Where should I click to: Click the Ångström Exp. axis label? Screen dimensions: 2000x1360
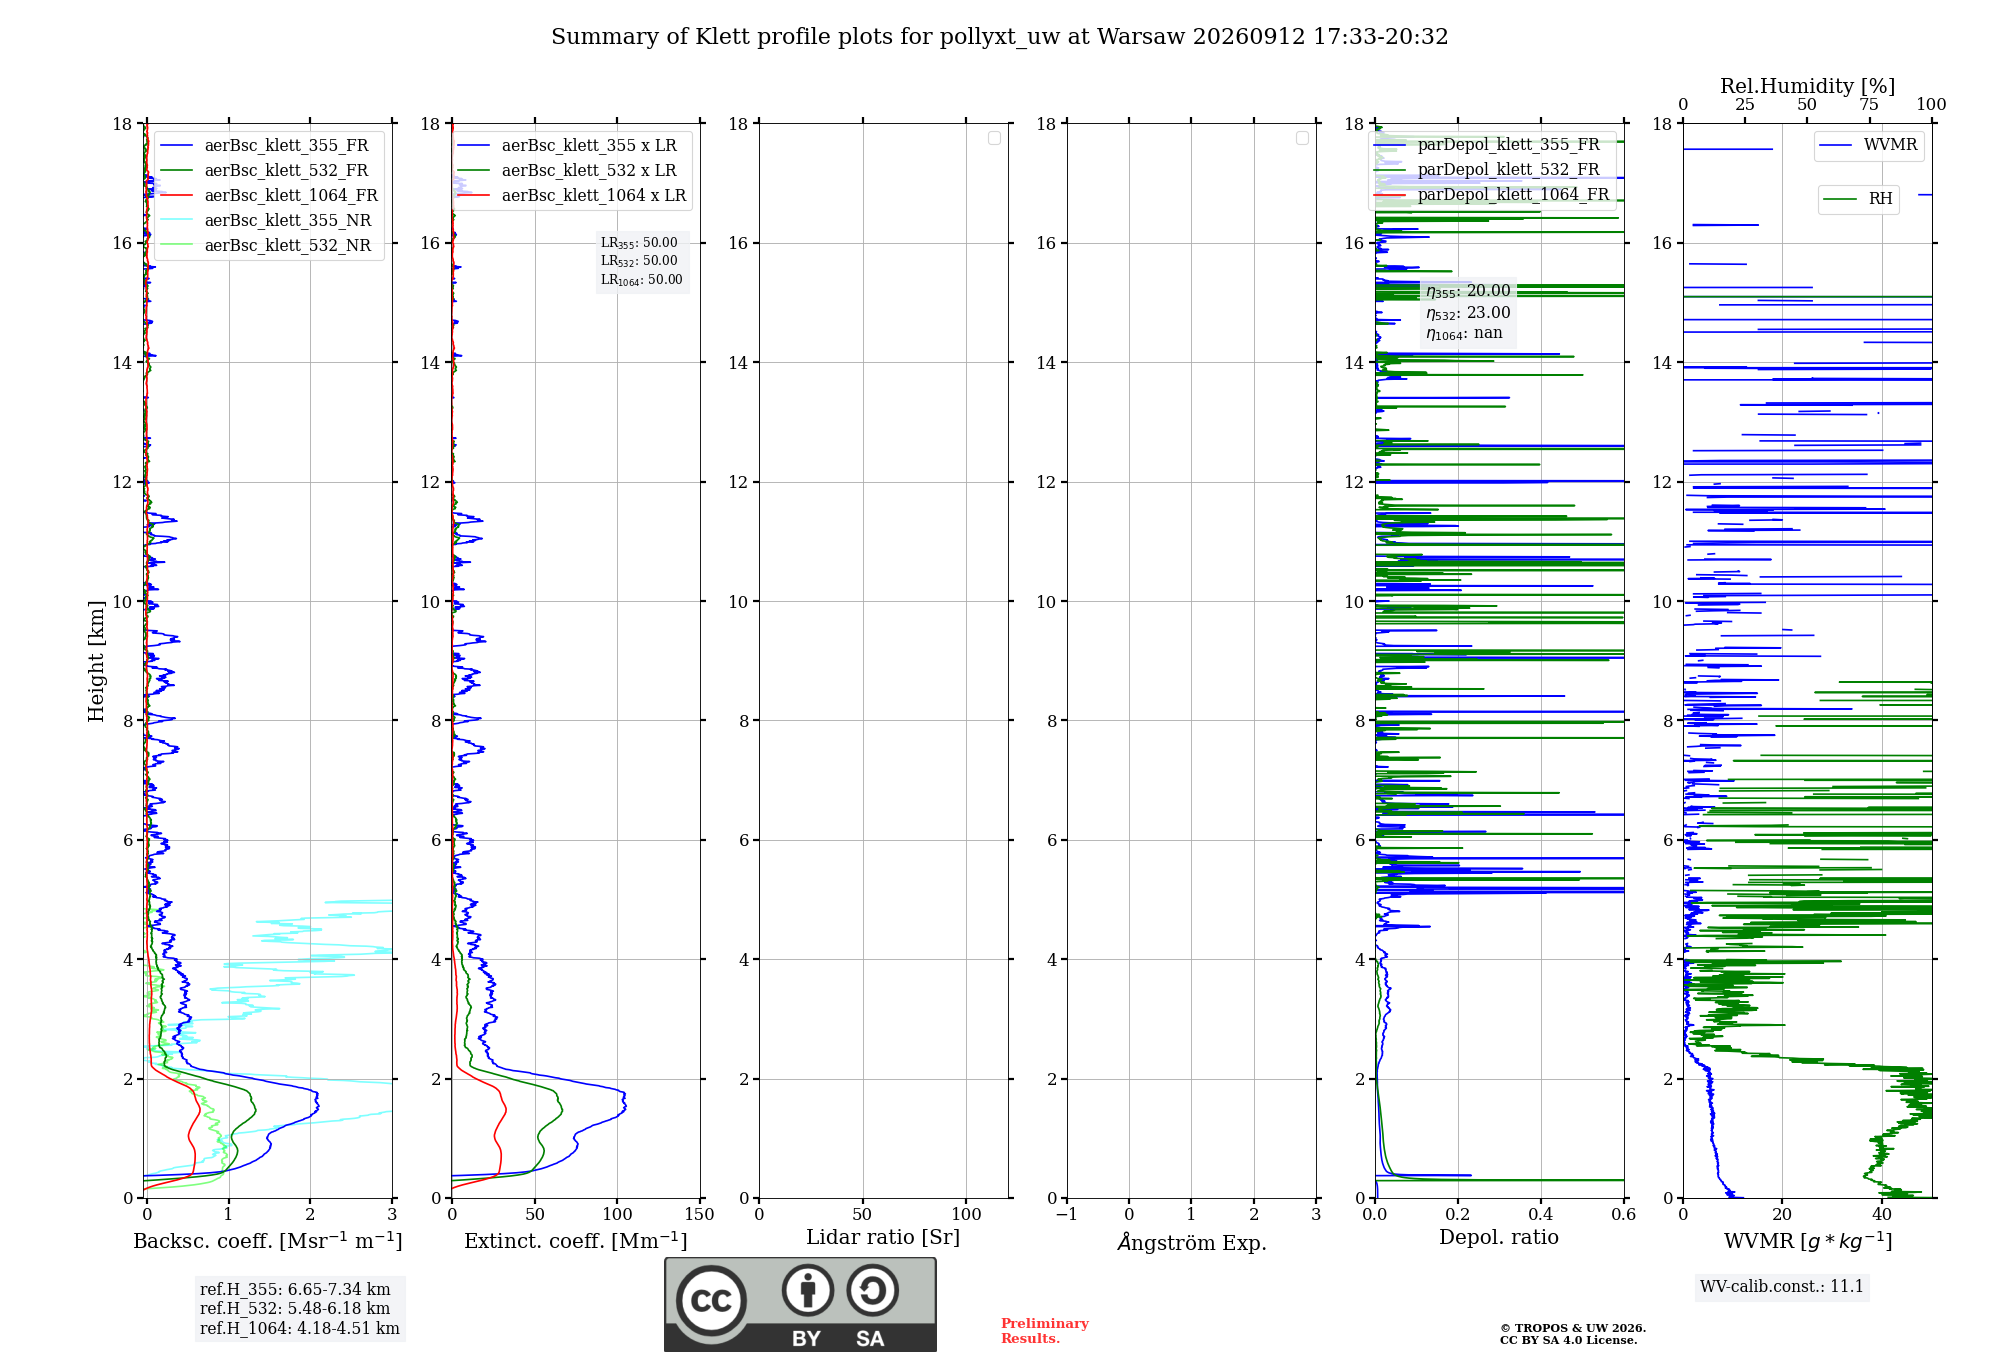tap(1192, 1242)
